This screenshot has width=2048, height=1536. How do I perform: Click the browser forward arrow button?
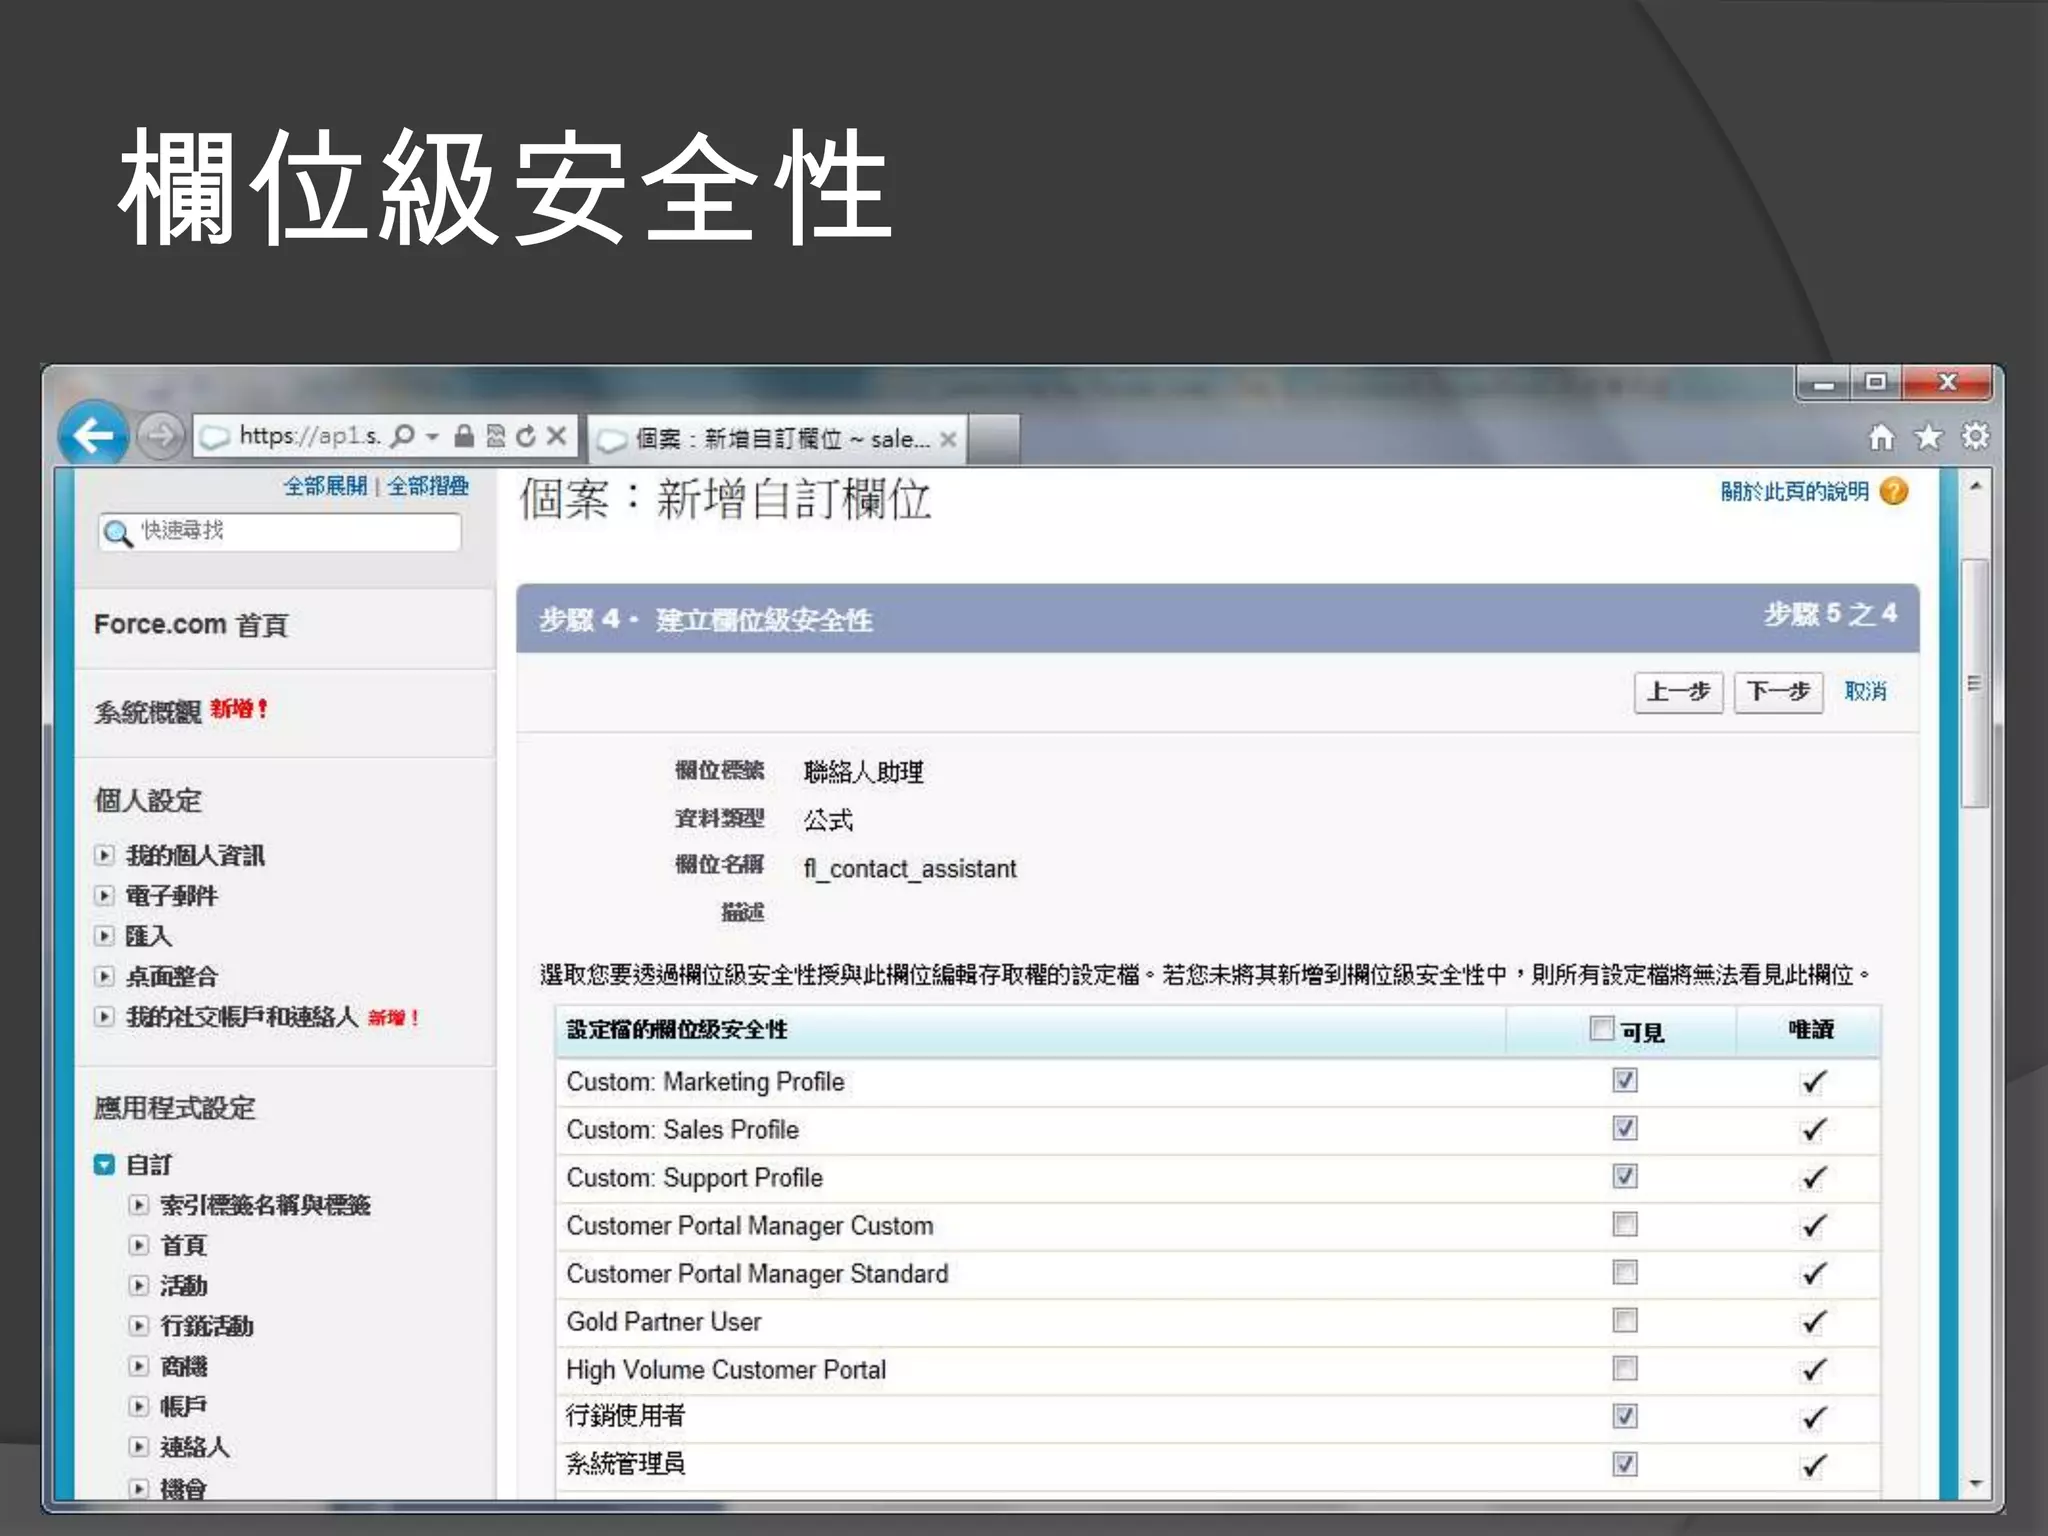pos(160,436)
